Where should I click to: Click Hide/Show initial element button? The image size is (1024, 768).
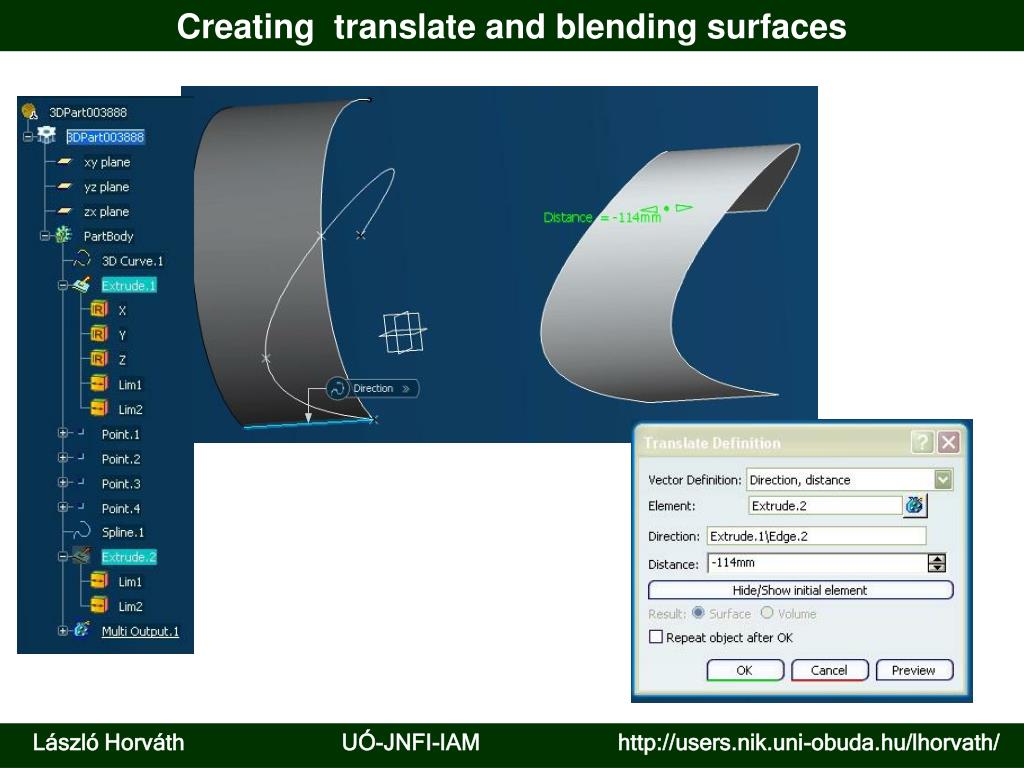point(800,590)
